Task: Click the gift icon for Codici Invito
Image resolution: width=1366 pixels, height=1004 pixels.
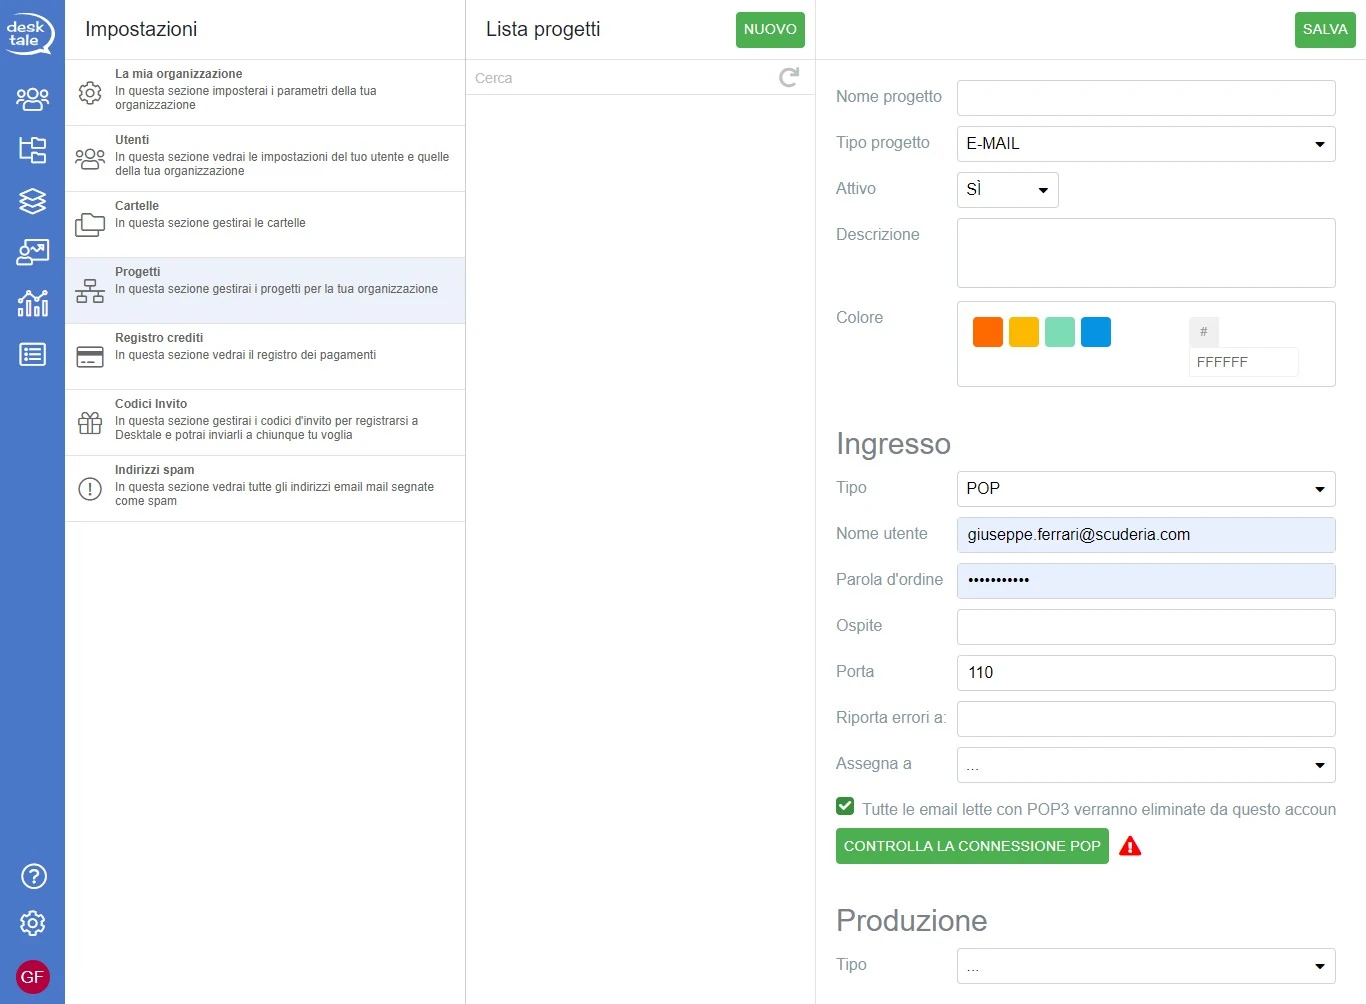Action: click(x=90, y=423)
